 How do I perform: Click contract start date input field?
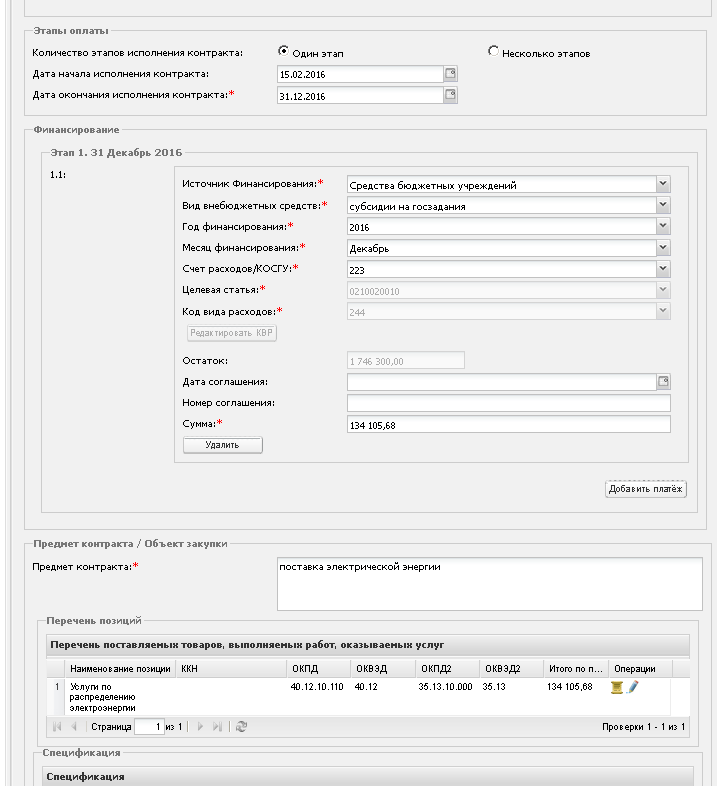pyautogui.click(x=360, y=74)
